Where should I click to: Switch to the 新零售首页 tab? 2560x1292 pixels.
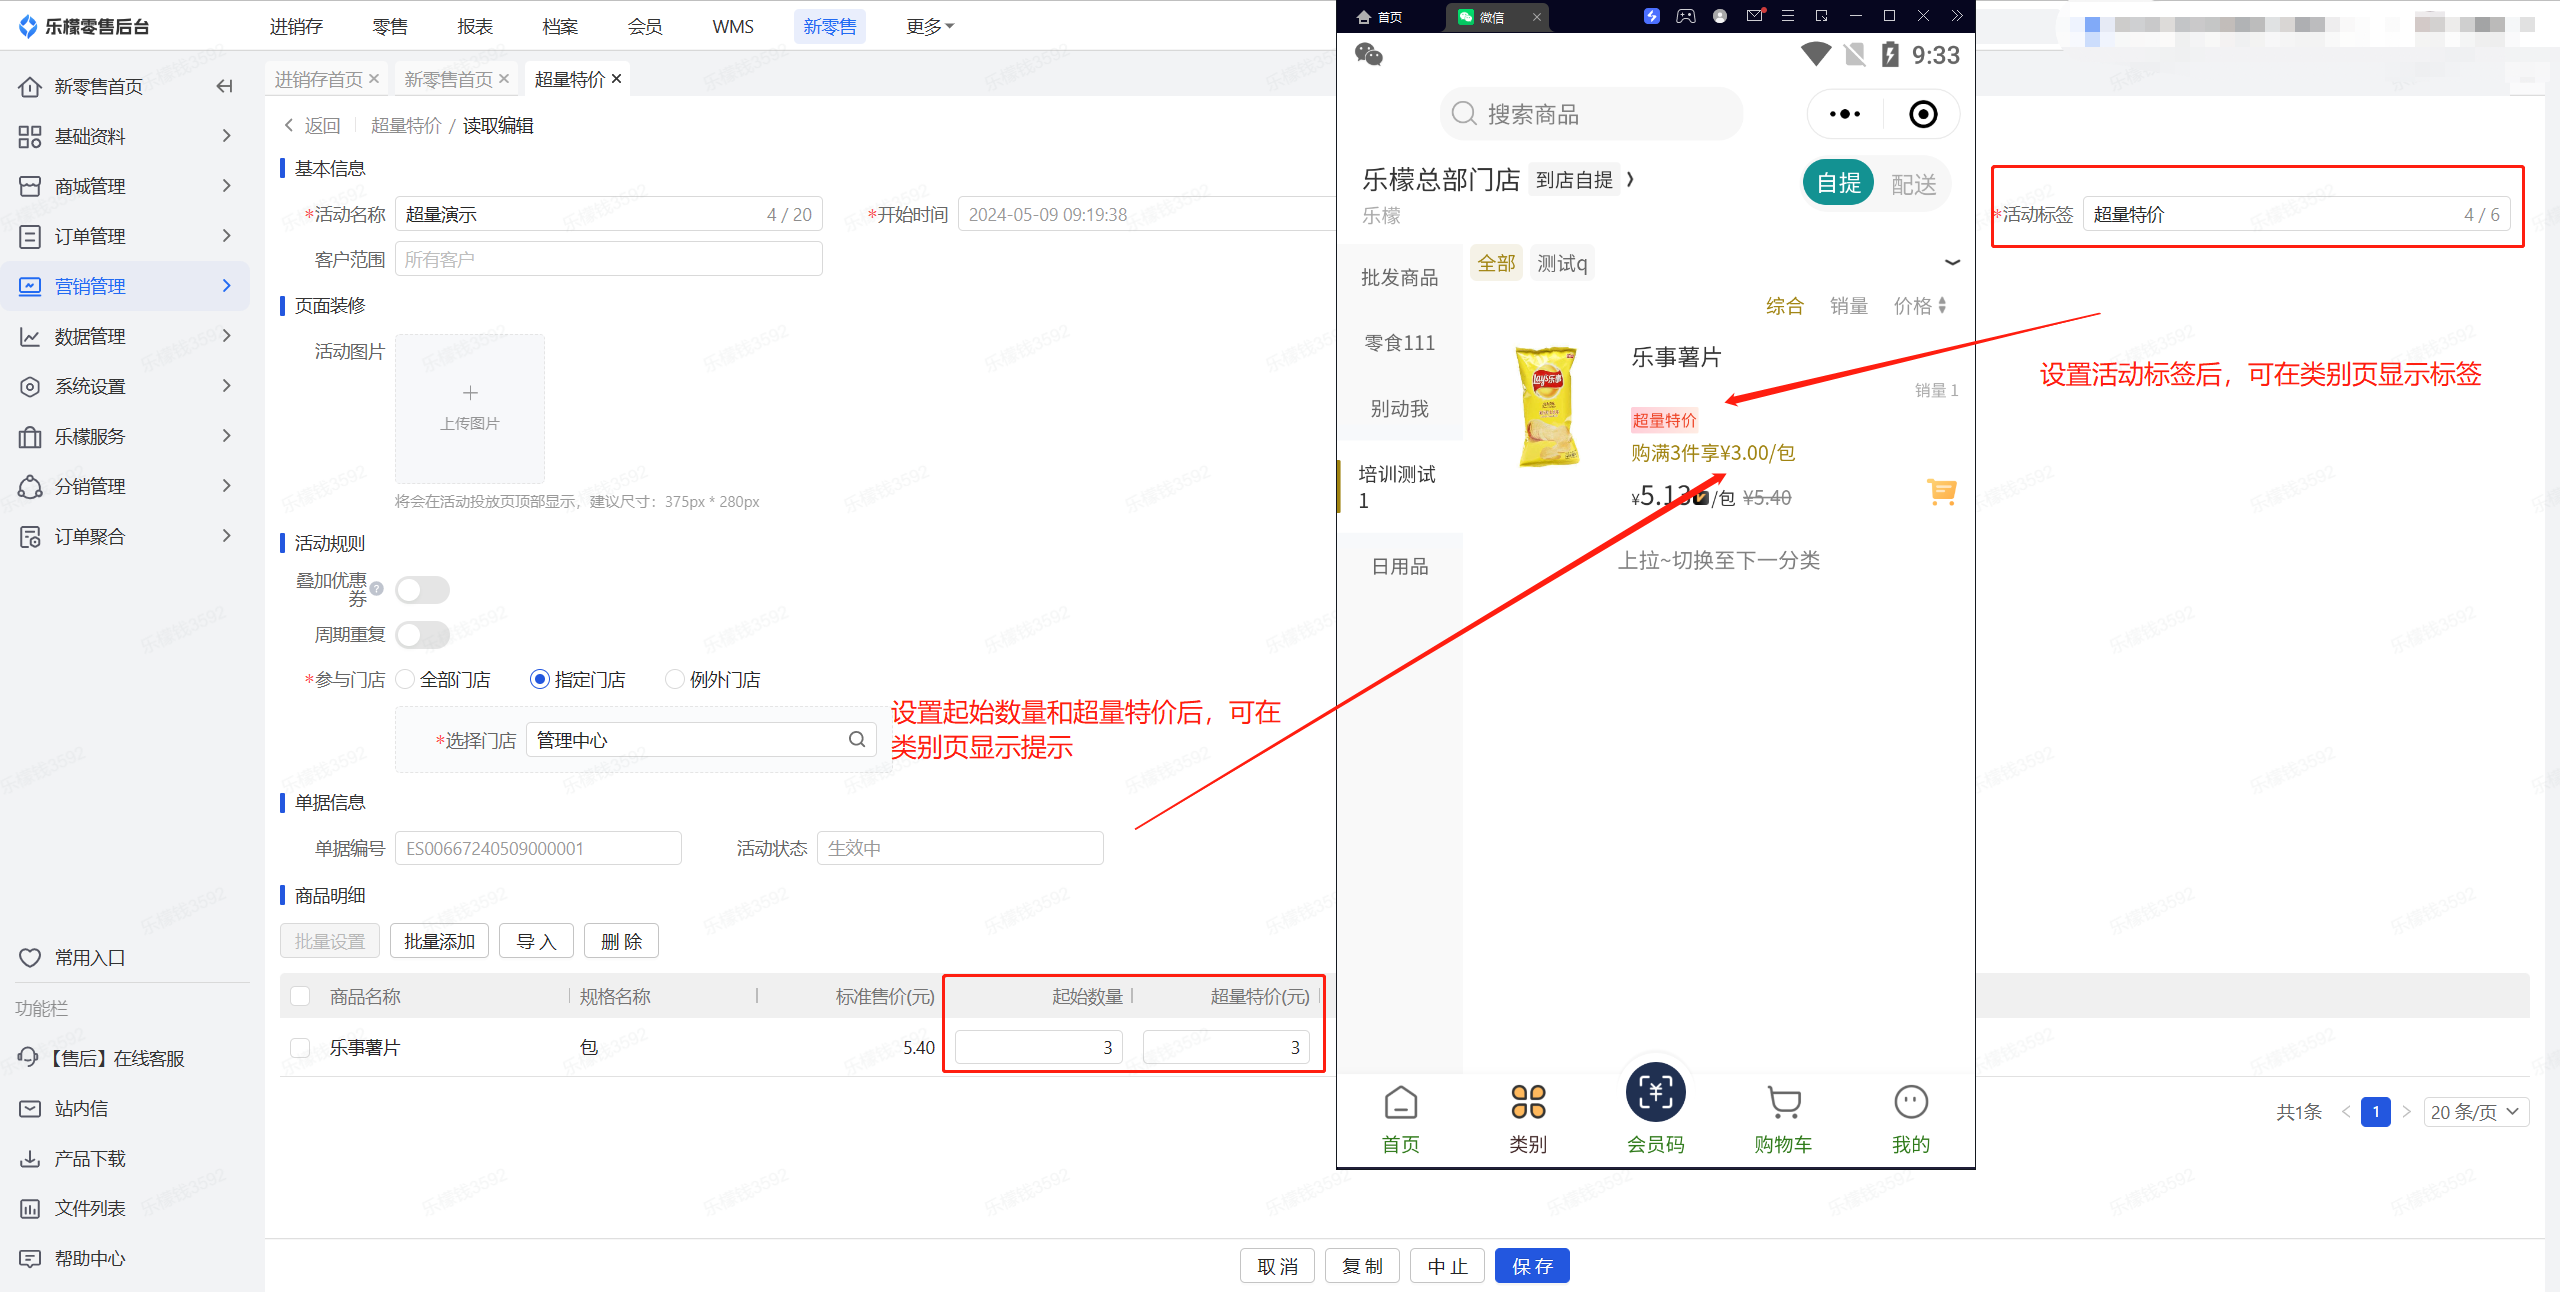449,79
